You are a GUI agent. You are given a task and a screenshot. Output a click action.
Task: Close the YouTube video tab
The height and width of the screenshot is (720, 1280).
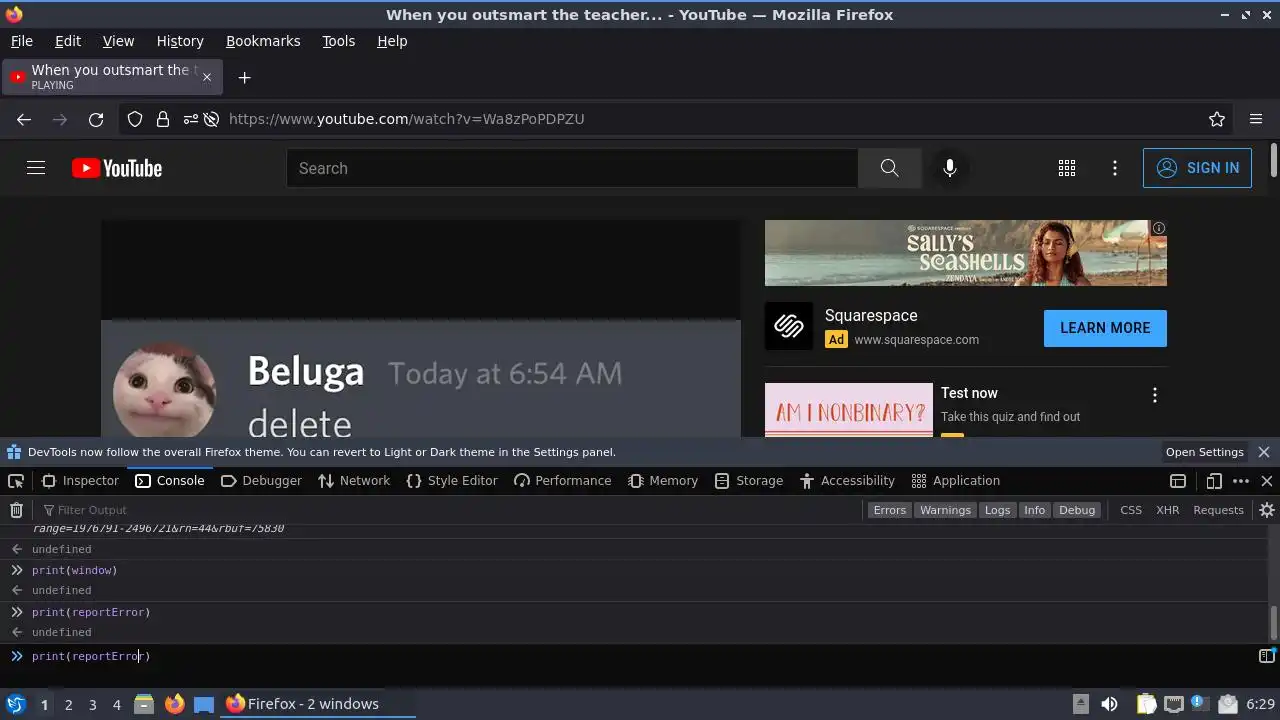pos(207,77)
